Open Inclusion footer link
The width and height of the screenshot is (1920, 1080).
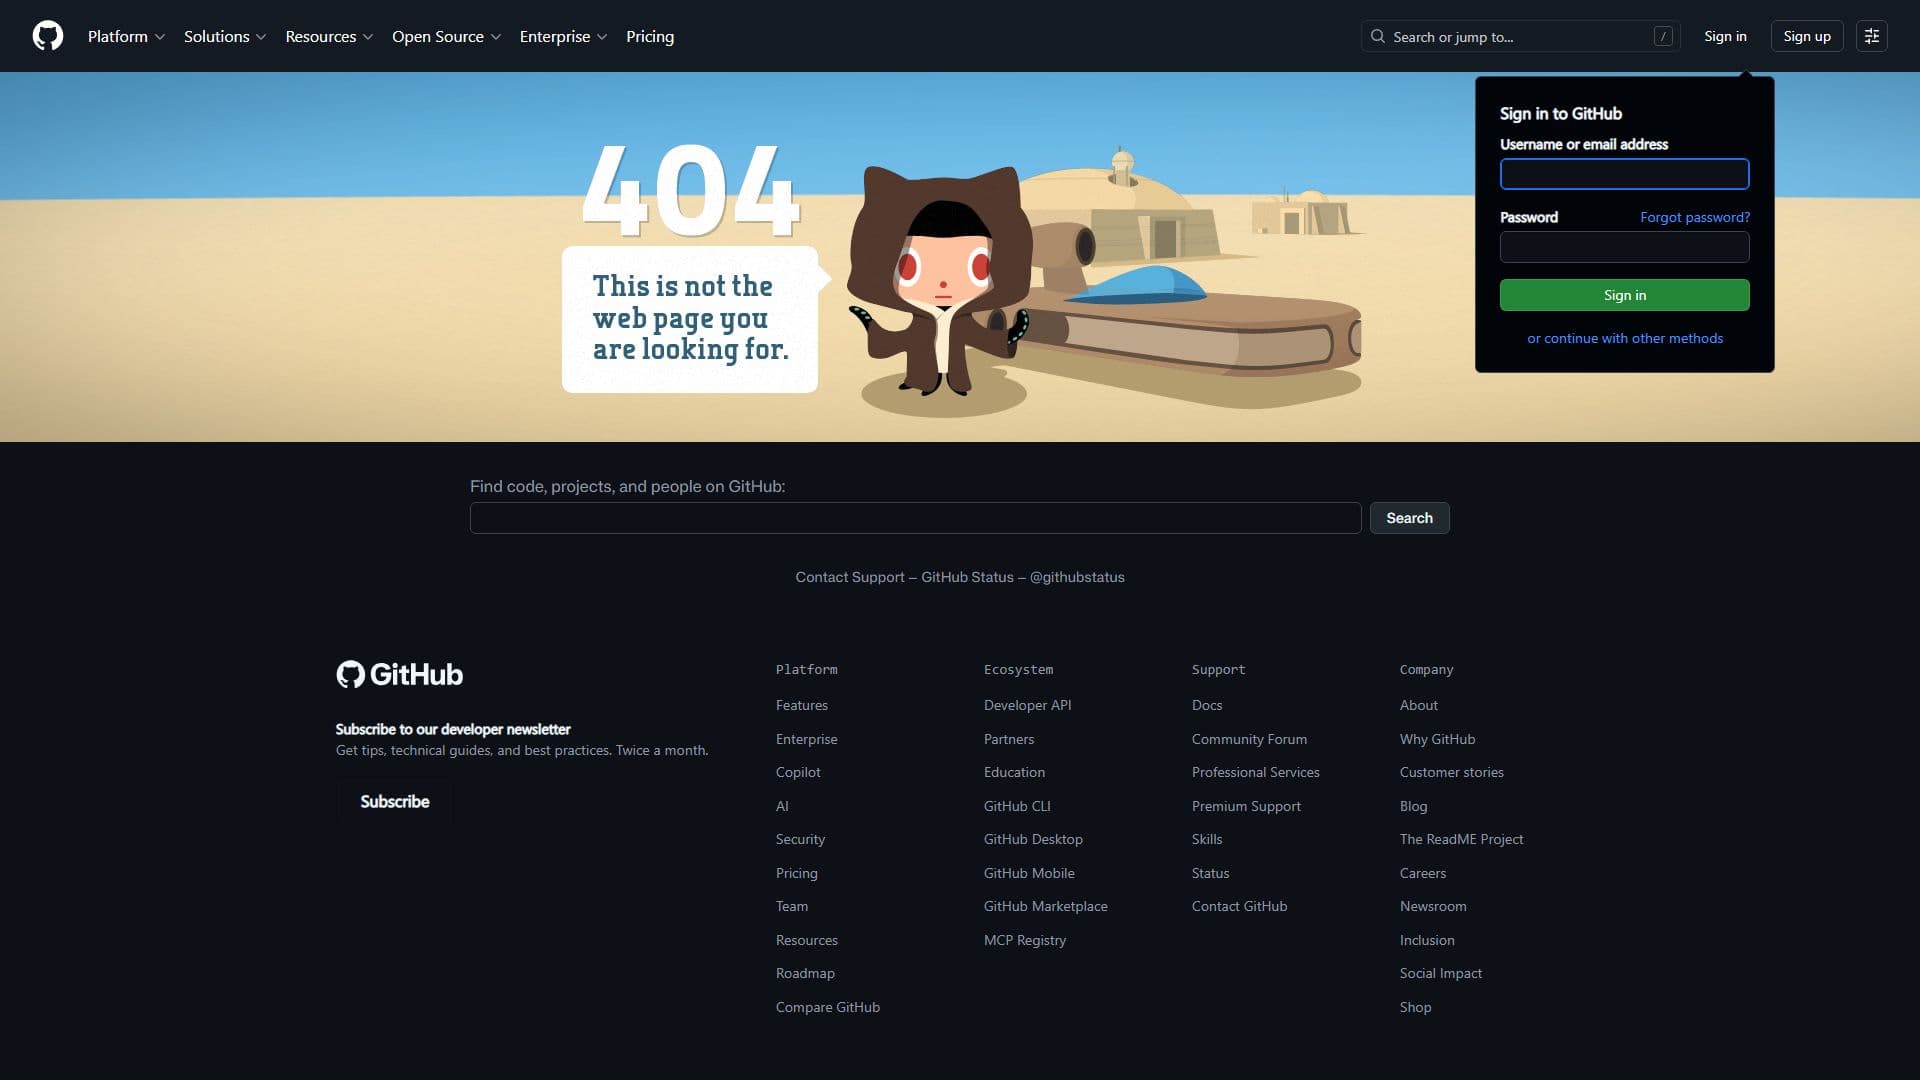[x=1427, y=940]
